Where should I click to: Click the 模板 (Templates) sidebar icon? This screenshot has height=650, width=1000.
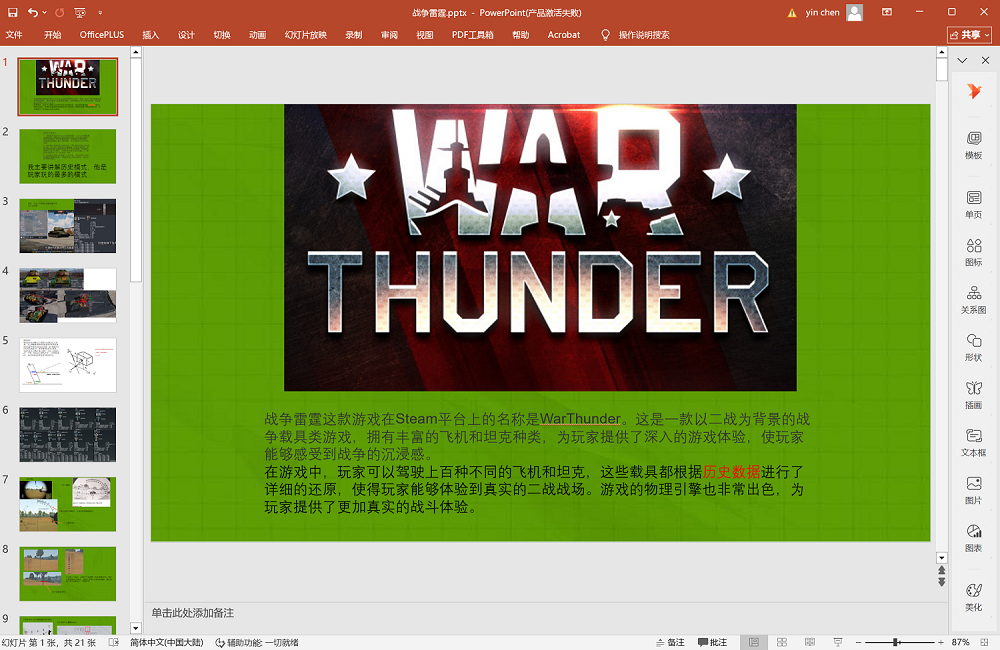pos(973,145)
